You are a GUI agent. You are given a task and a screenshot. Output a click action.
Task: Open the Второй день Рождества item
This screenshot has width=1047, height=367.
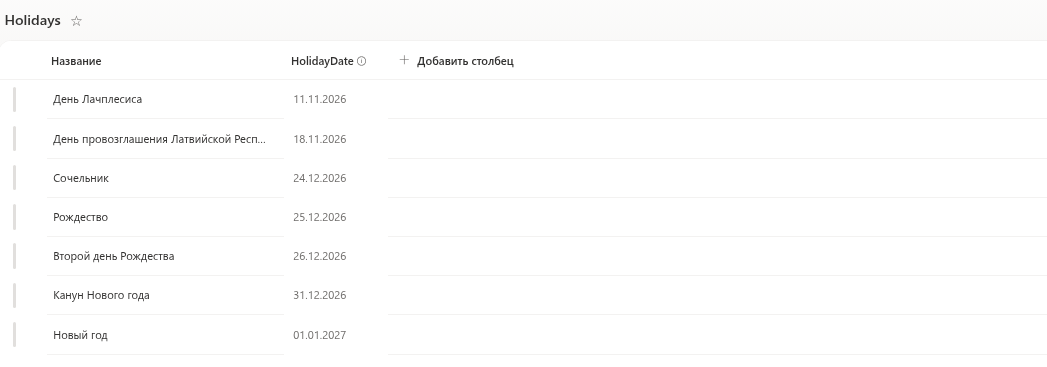click(x=114, y=256)
